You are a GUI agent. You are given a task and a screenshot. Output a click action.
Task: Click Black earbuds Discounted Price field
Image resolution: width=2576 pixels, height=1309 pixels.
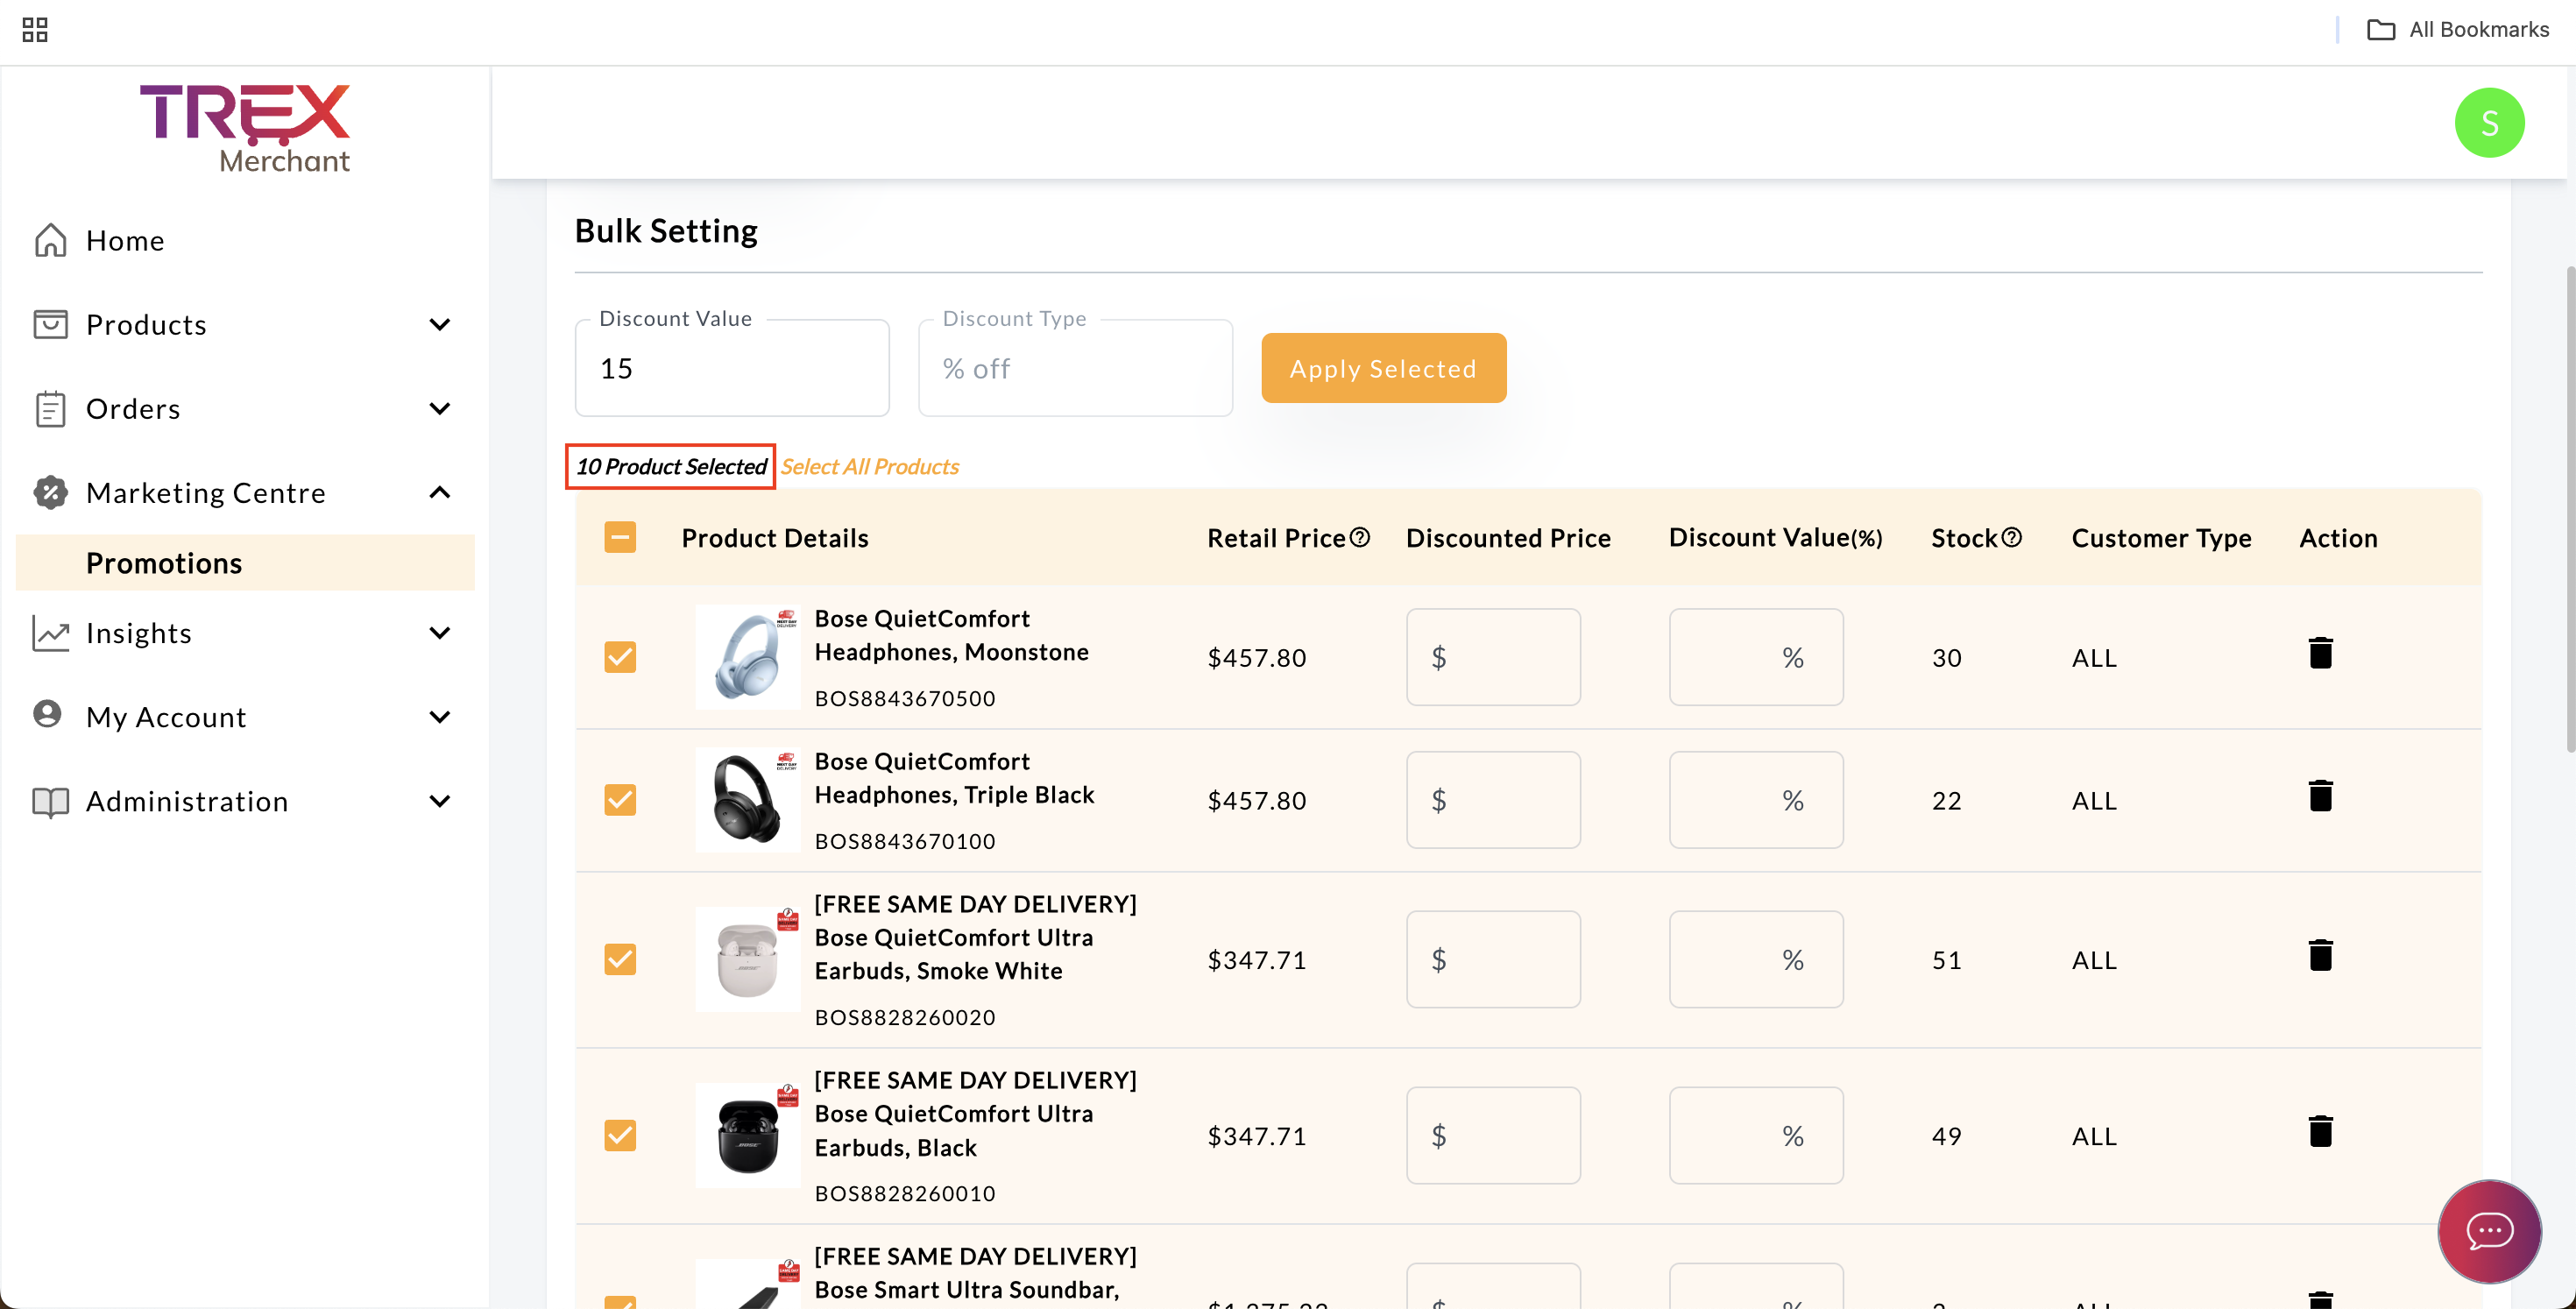point(1493,1136)
